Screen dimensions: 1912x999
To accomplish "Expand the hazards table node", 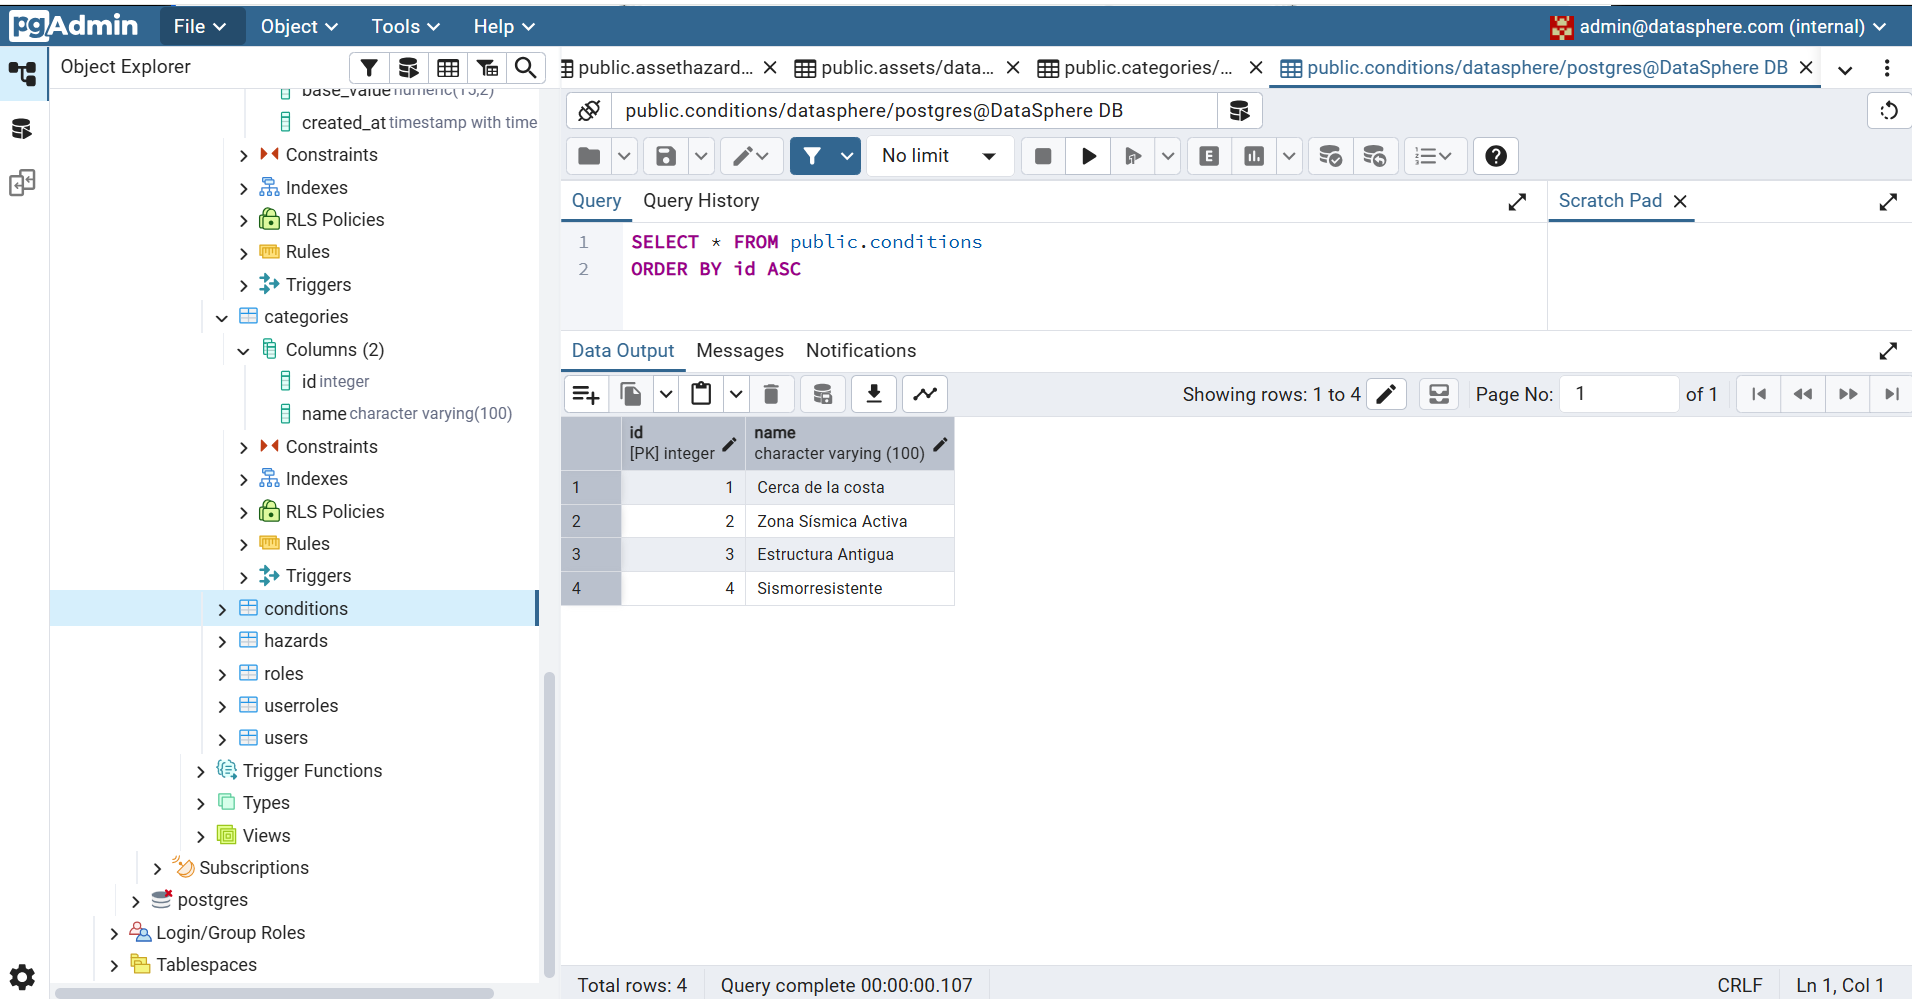I will point(222,642).
